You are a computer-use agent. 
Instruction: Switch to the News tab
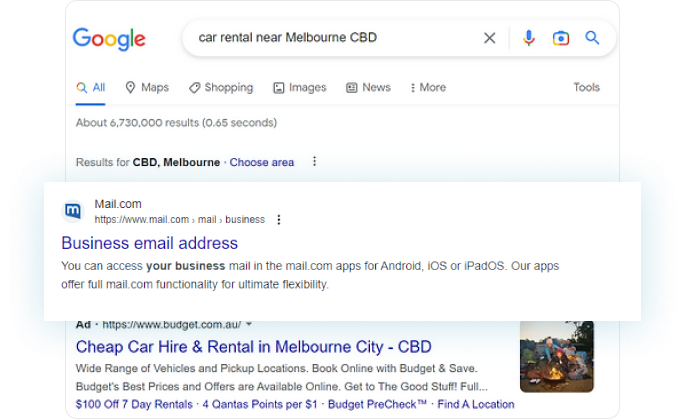[x=368, y=87]
